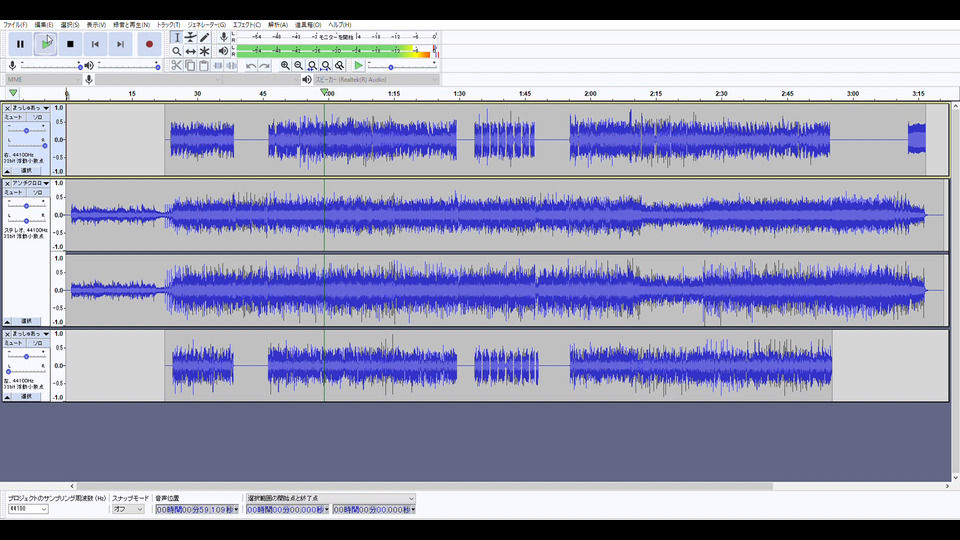Open the 選択範囲の開始点と終了点 dropdown
Screen dimensions: 960x540
coord(331,498)
